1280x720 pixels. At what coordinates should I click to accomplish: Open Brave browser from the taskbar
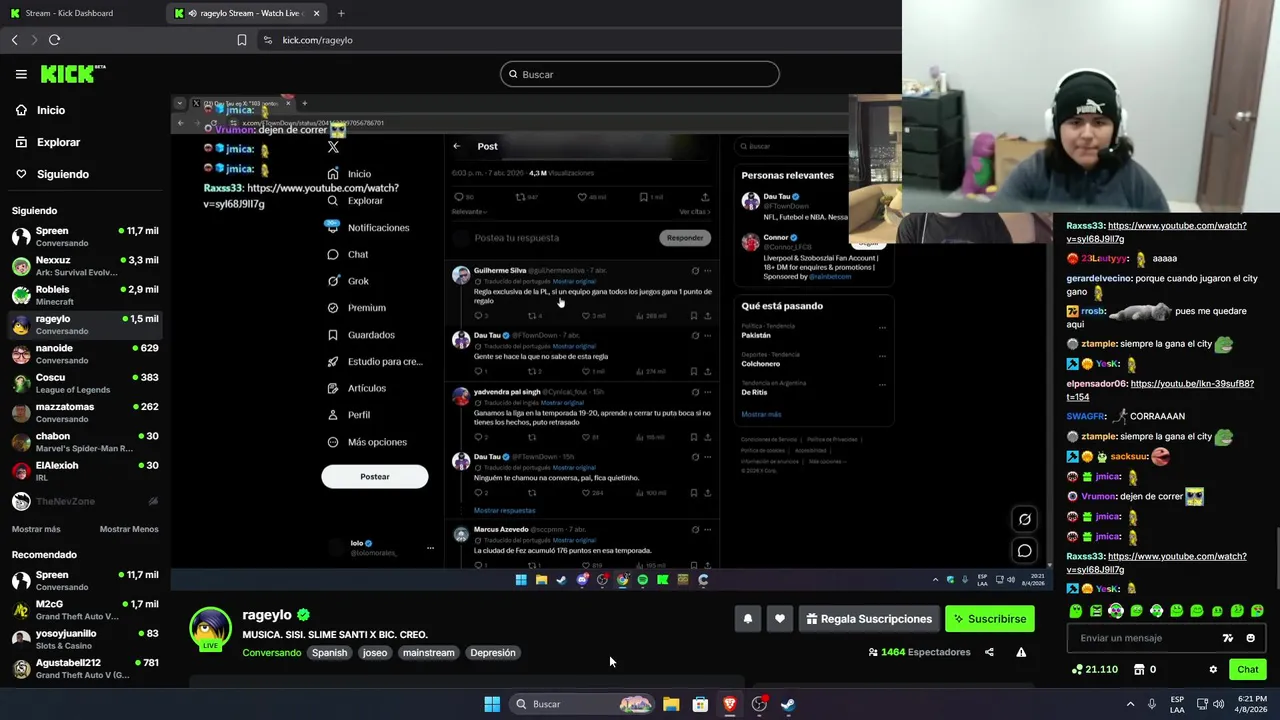pyautogui.click(x=730, y=704)
